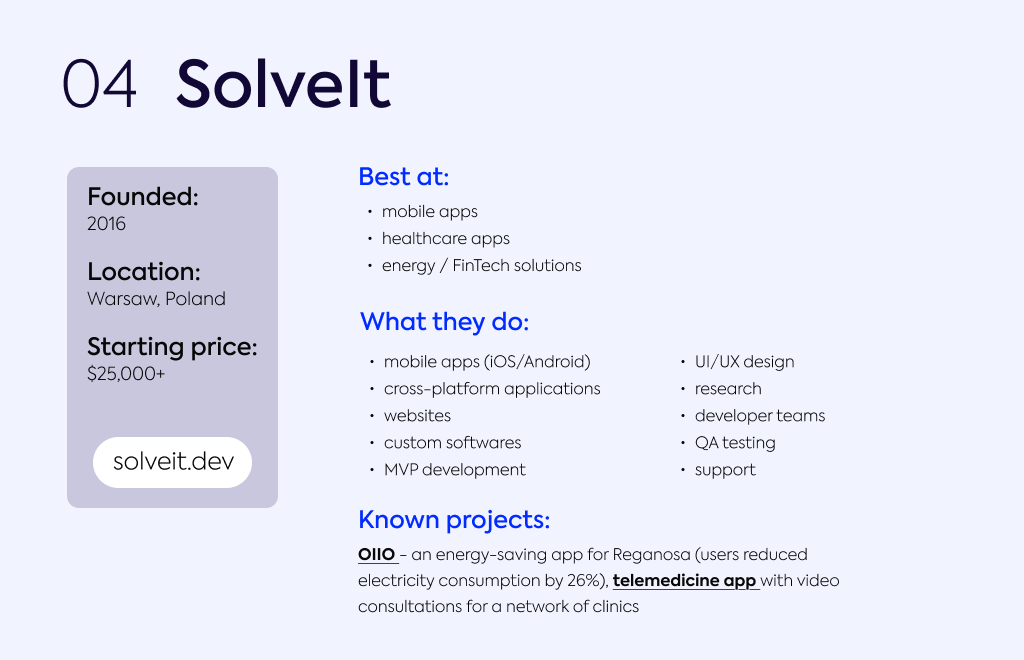Select QA testing list item
Screen dimensions: 1024x660
pos(735,443)
